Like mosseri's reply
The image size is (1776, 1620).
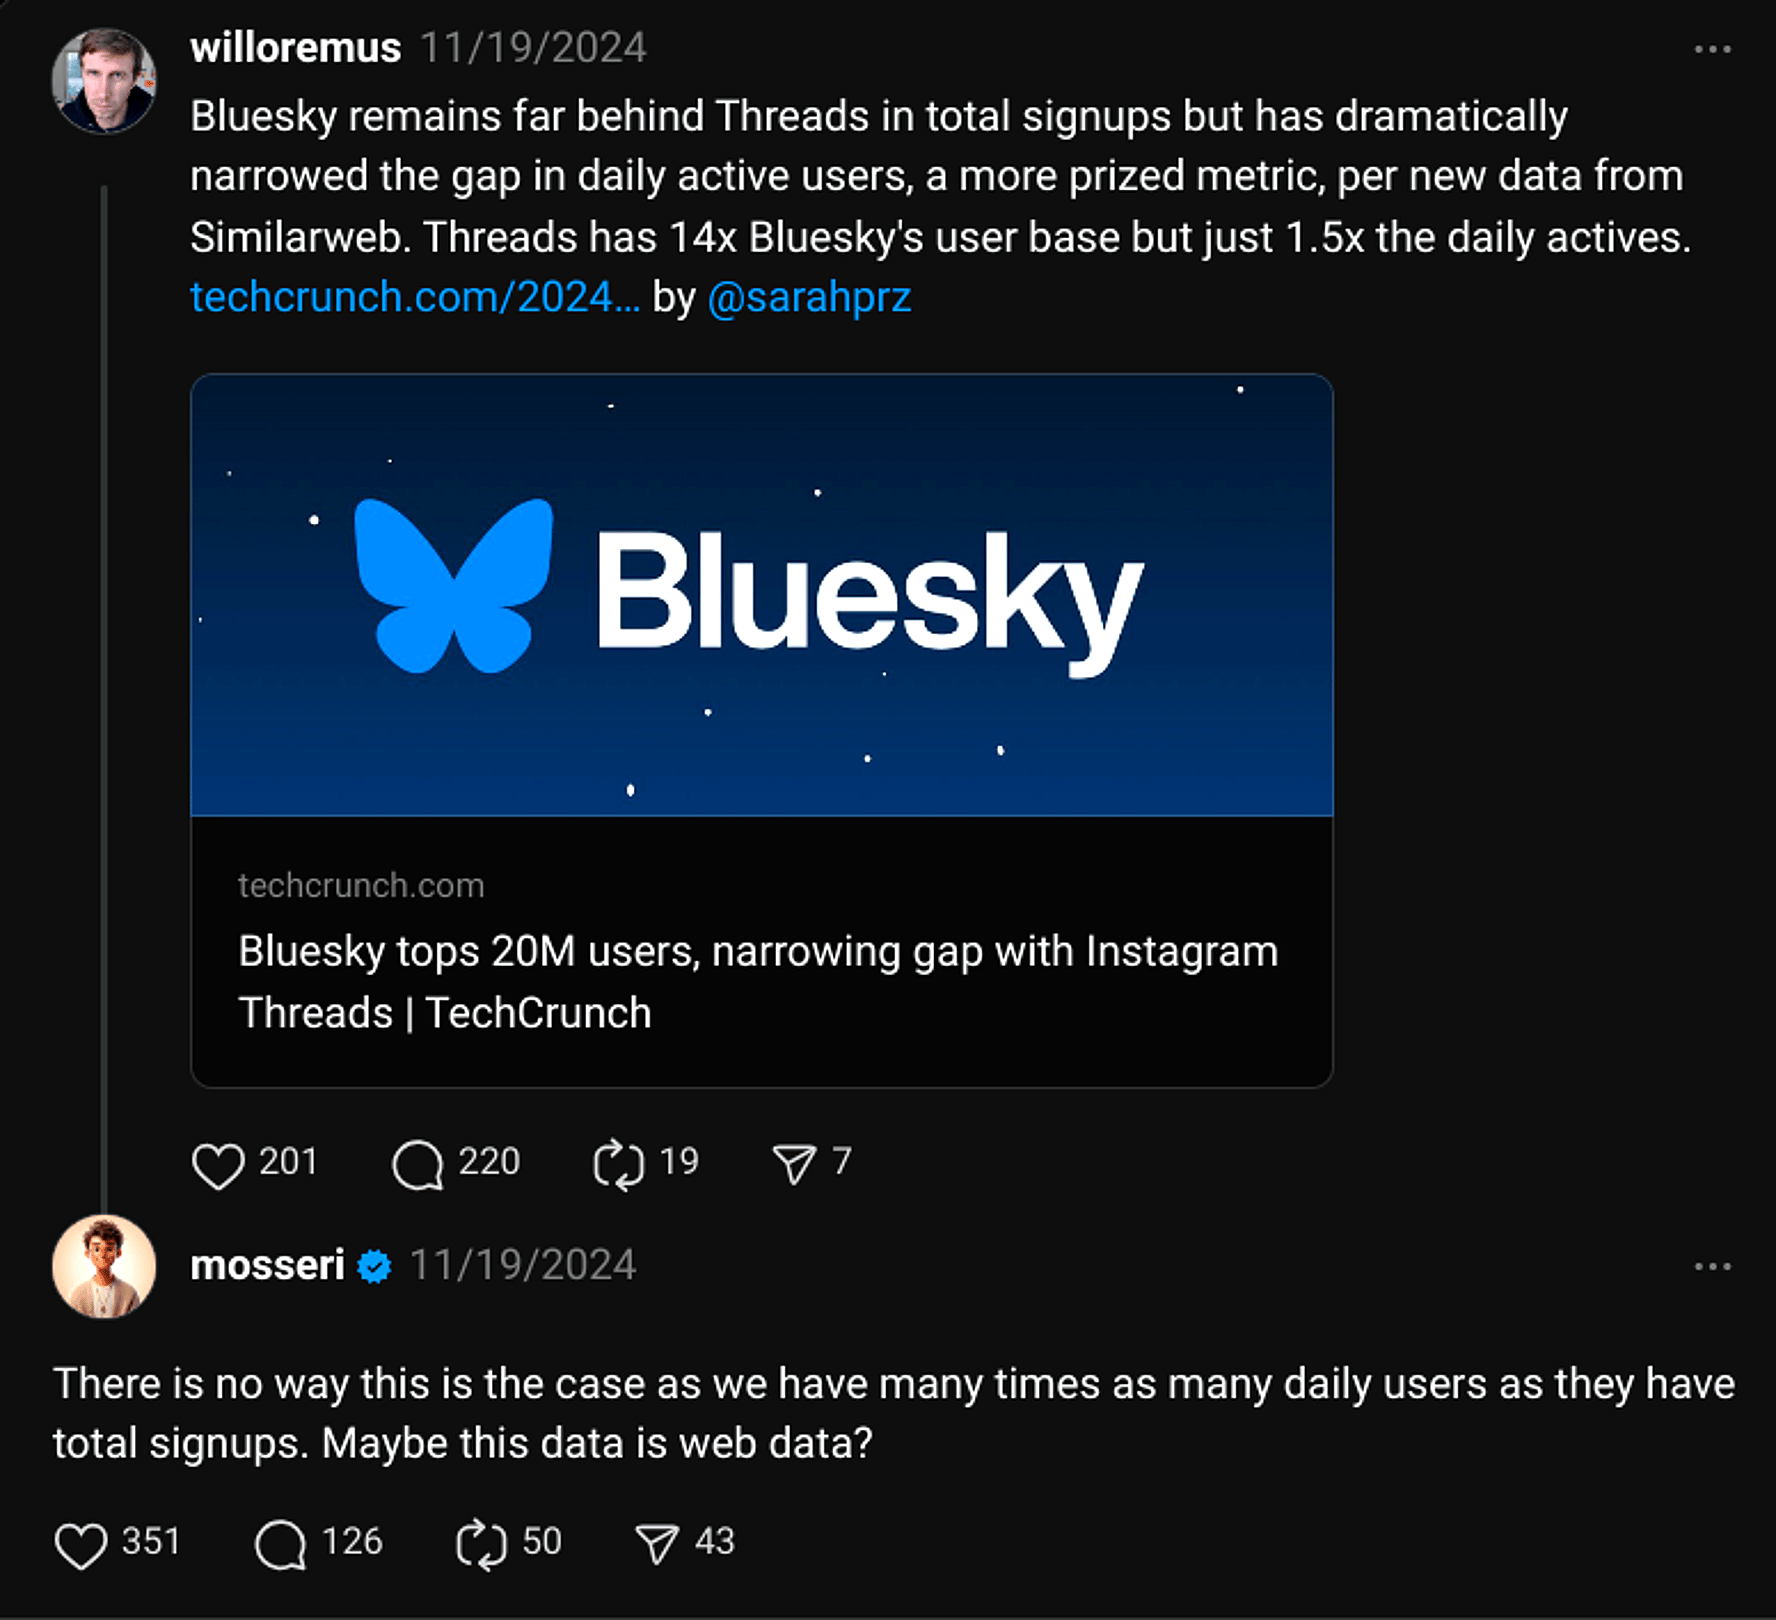81,1544
